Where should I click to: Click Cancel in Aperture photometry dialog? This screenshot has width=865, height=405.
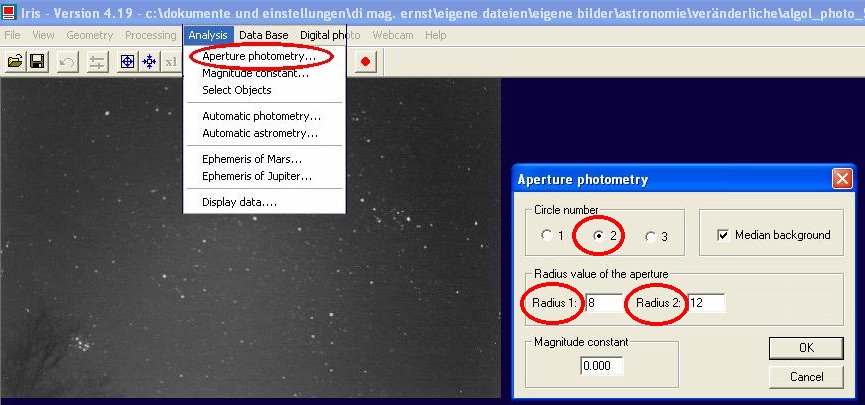pyautogui.click(x=806, y=377)
